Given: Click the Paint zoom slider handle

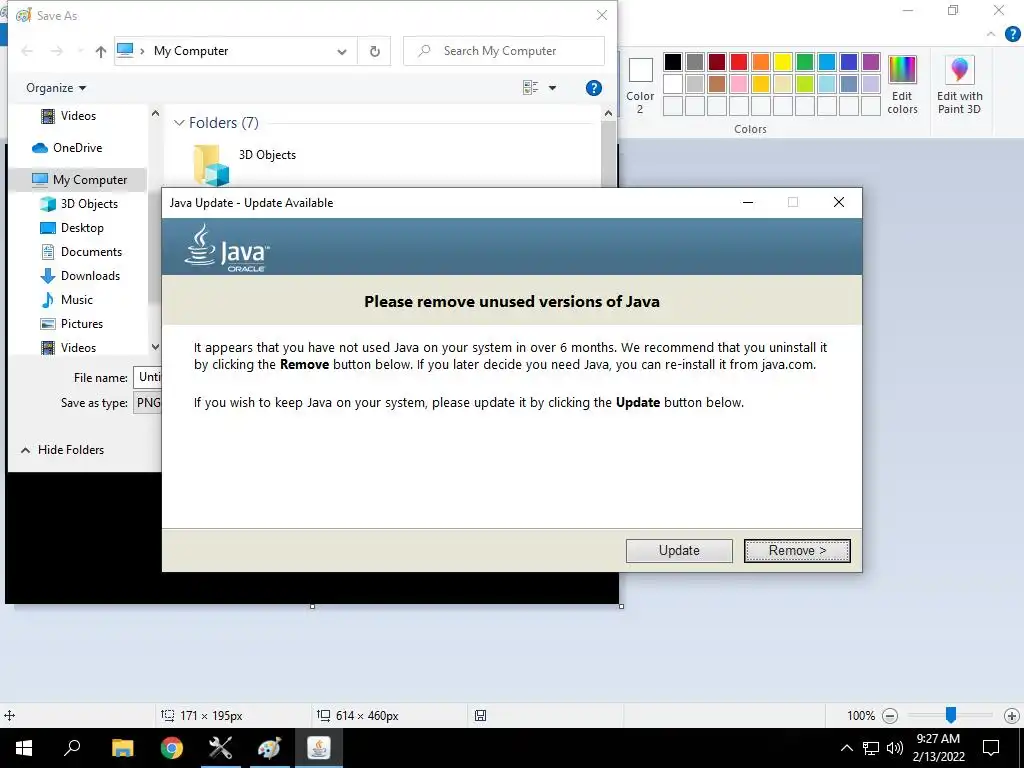Looking at the screenshot, I should (x=951, y=715).
